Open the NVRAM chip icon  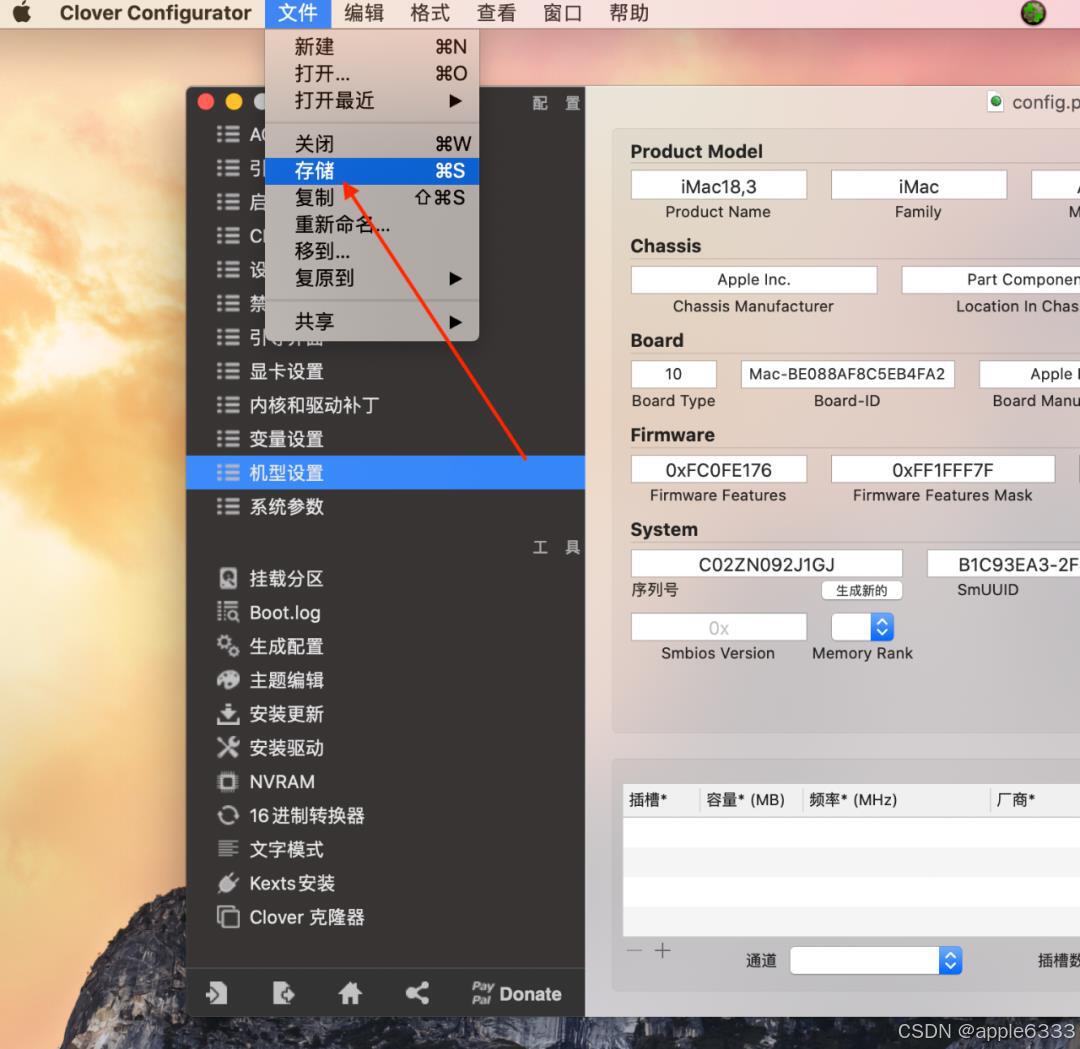(x=228, y=781)
